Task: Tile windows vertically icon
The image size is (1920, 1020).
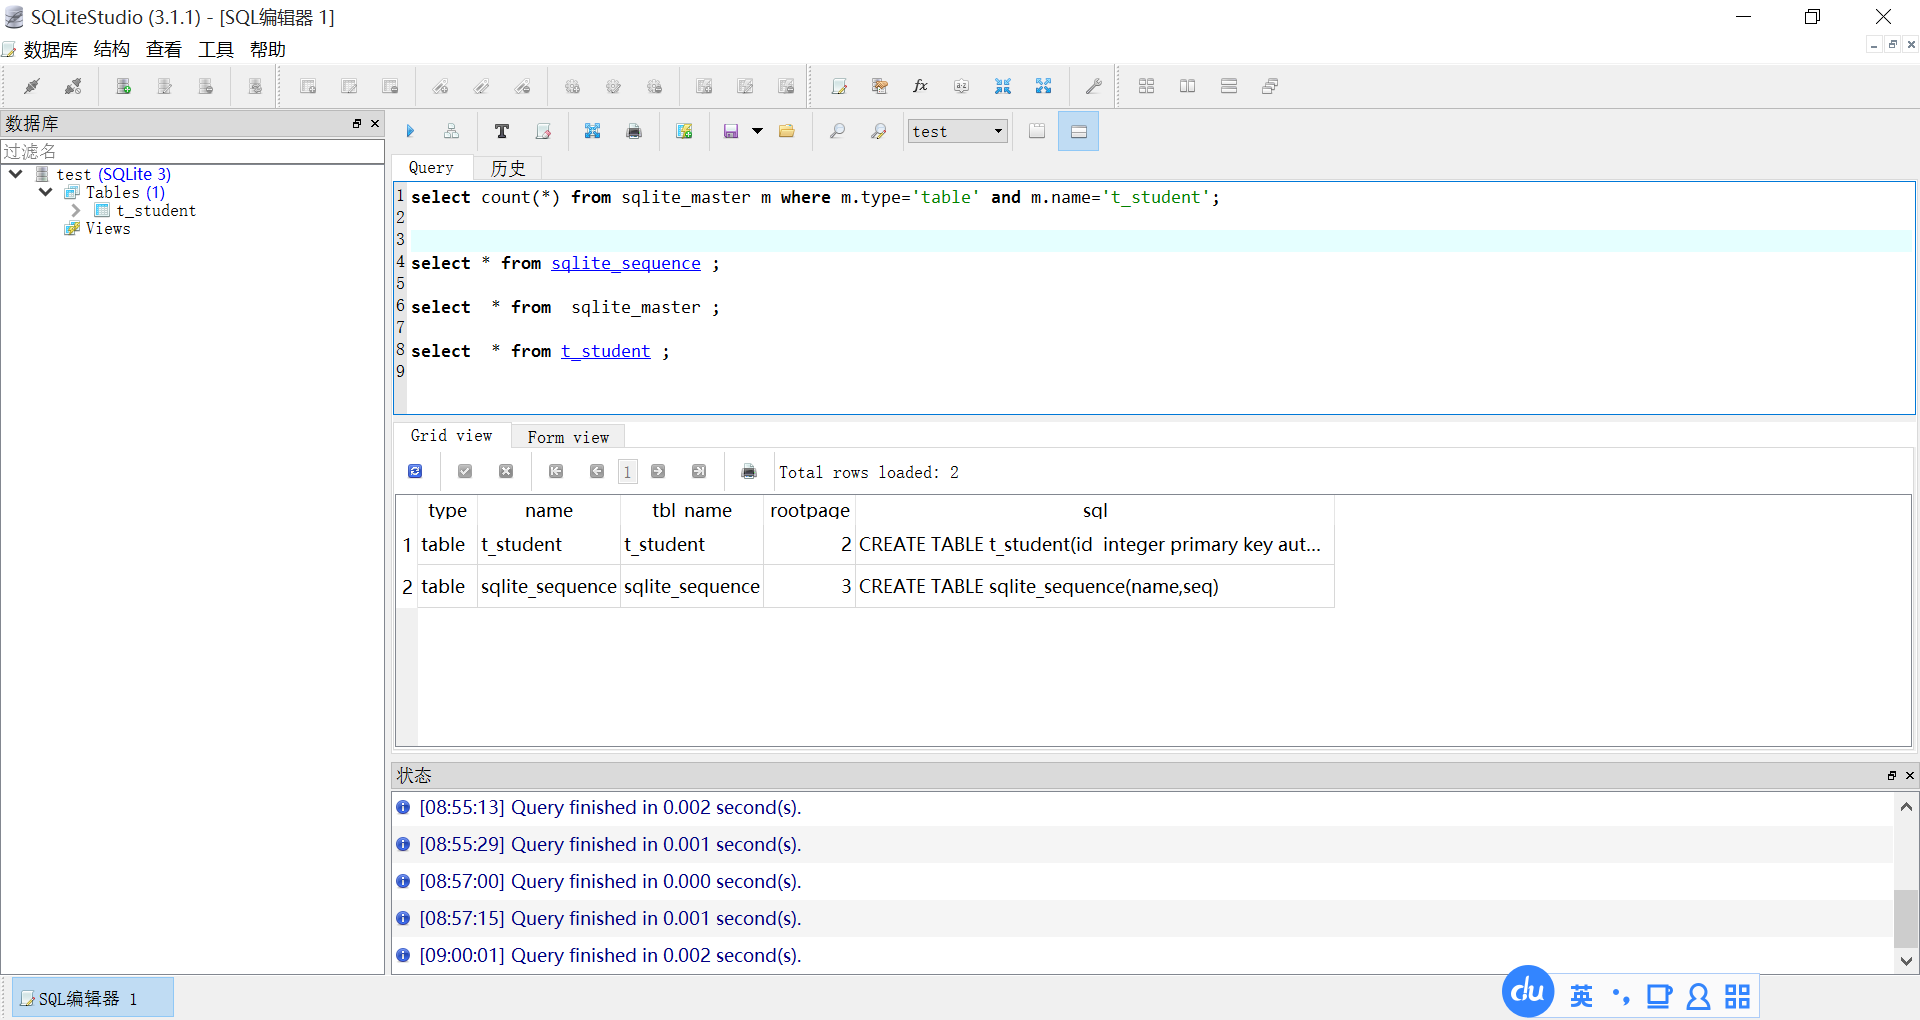Action: pyautogui.click(x=1229, y=86)
